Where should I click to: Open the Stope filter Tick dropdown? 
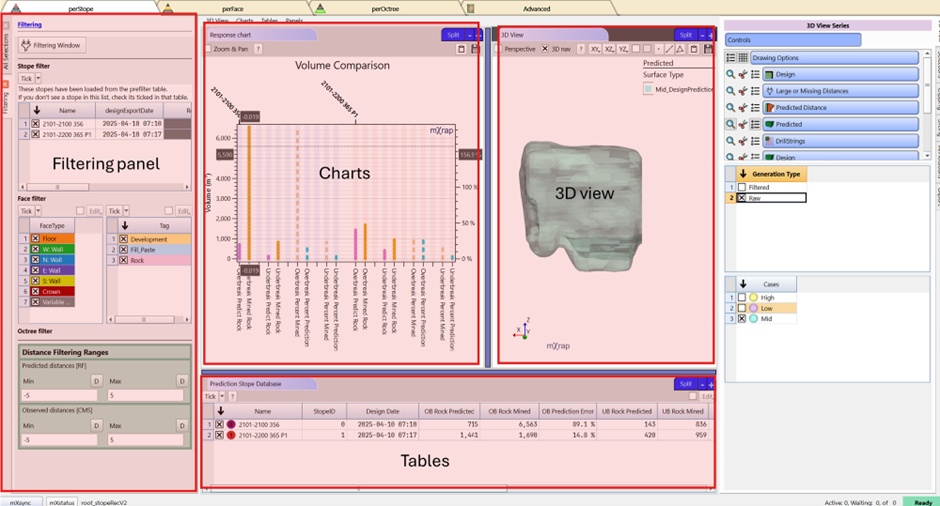[x=38, y=79]
